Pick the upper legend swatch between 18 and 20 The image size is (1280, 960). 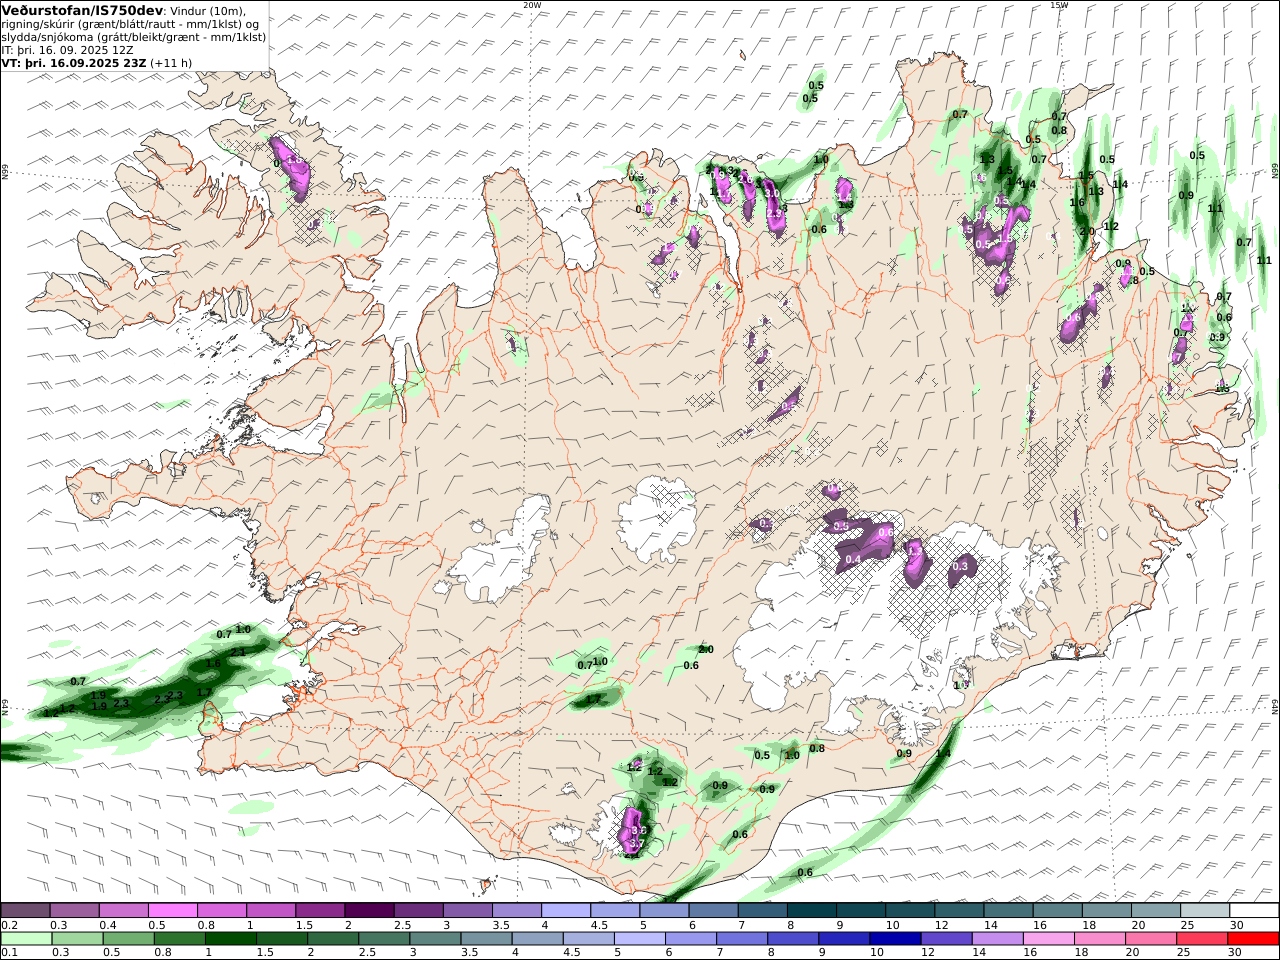[x=1107, y=910]
